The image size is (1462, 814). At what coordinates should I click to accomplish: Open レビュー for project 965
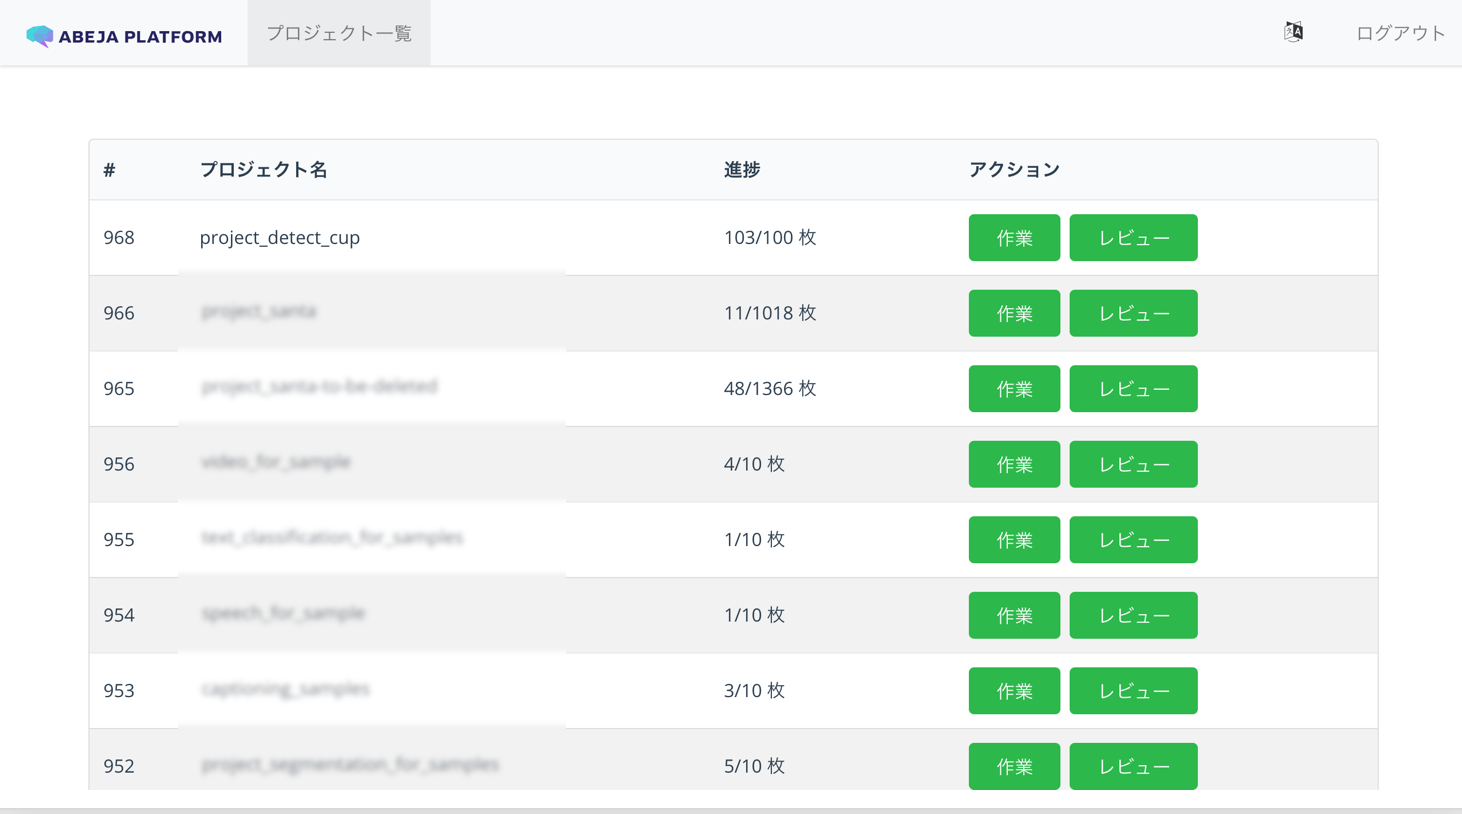point(1133,388)
